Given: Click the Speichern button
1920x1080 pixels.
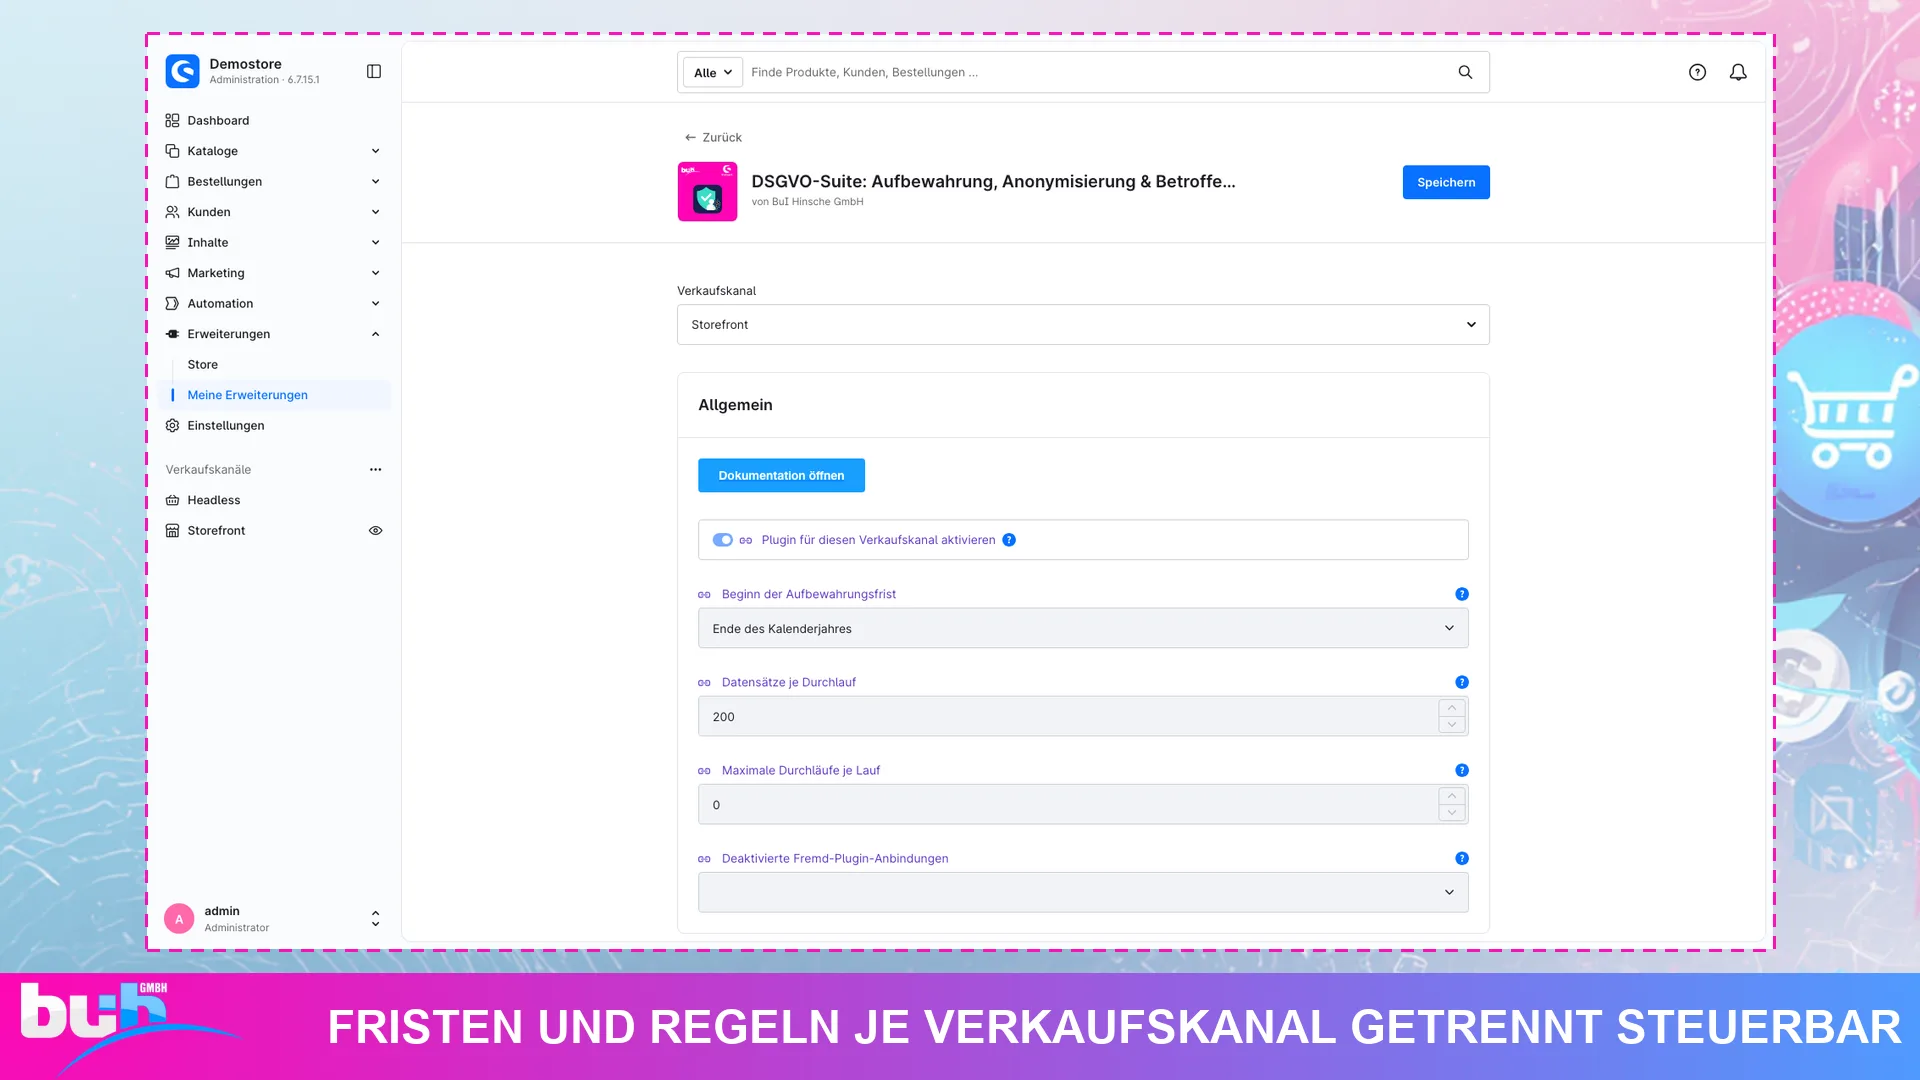Looking at the screenshot, I should click(x=1446, y=182).
